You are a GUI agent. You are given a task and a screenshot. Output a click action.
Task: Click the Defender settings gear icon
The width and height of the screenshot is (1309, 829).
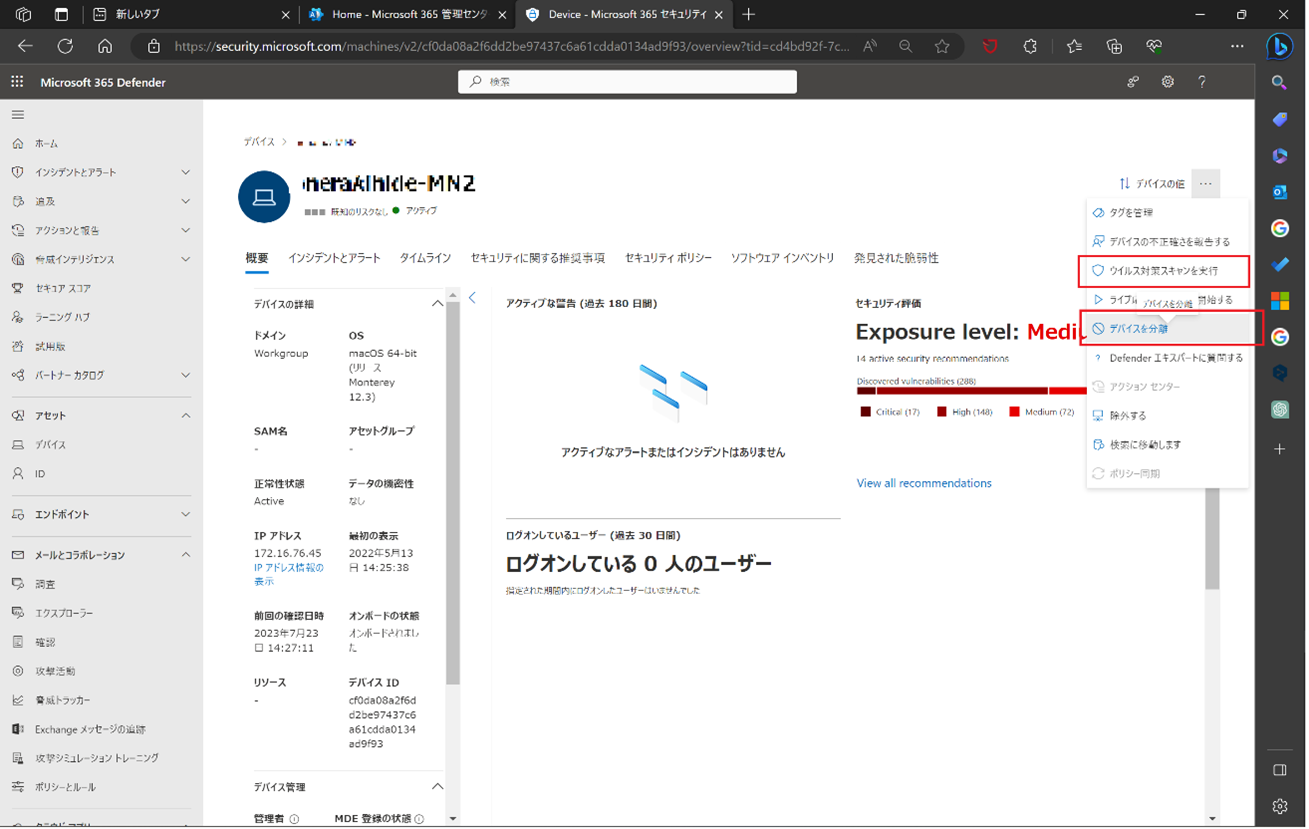click(1168, 82)
